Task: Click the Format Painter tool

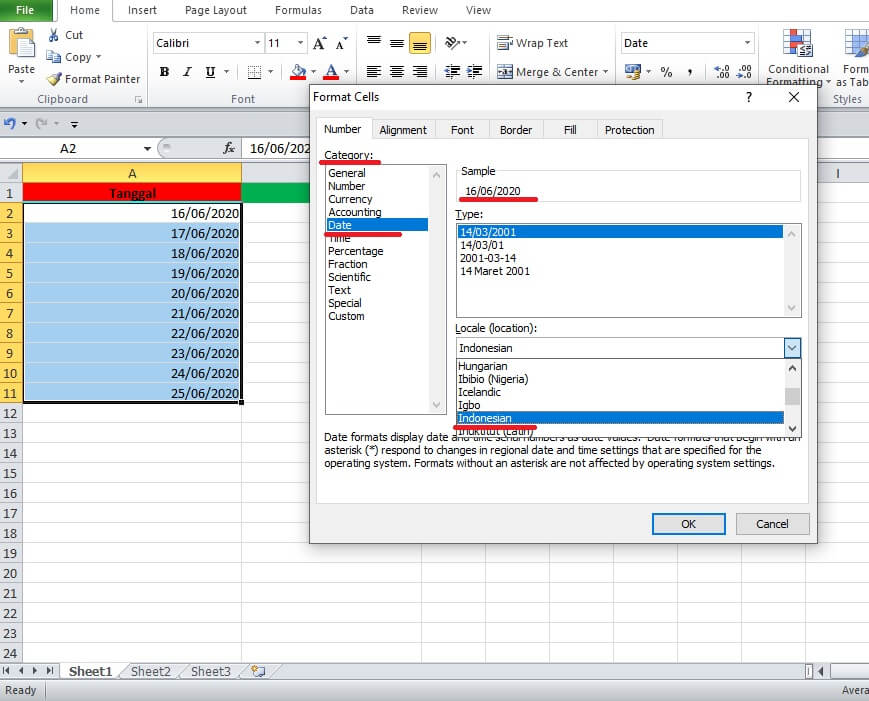Action: (93, 79)
